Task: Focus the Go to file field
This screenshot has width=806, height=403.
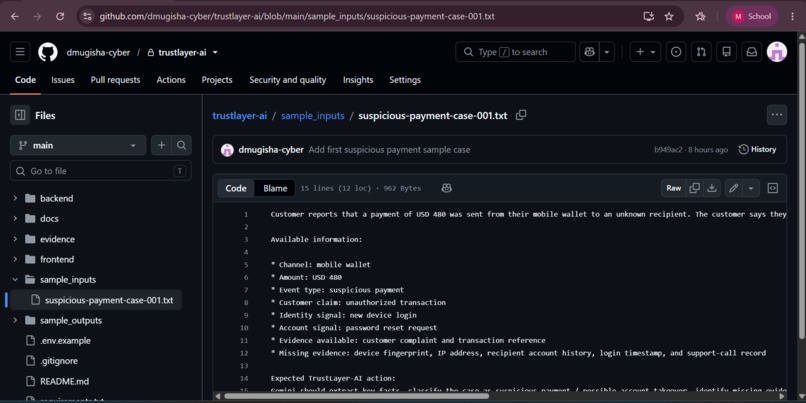Action: 101,171
